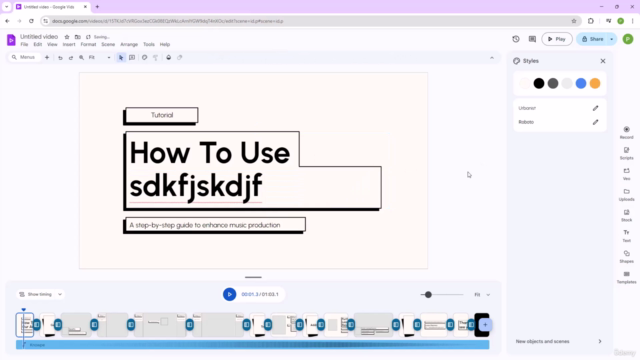Click the zoom magnifier tool
The height and width of the screenshot is (360, 640).
(81, 58)
